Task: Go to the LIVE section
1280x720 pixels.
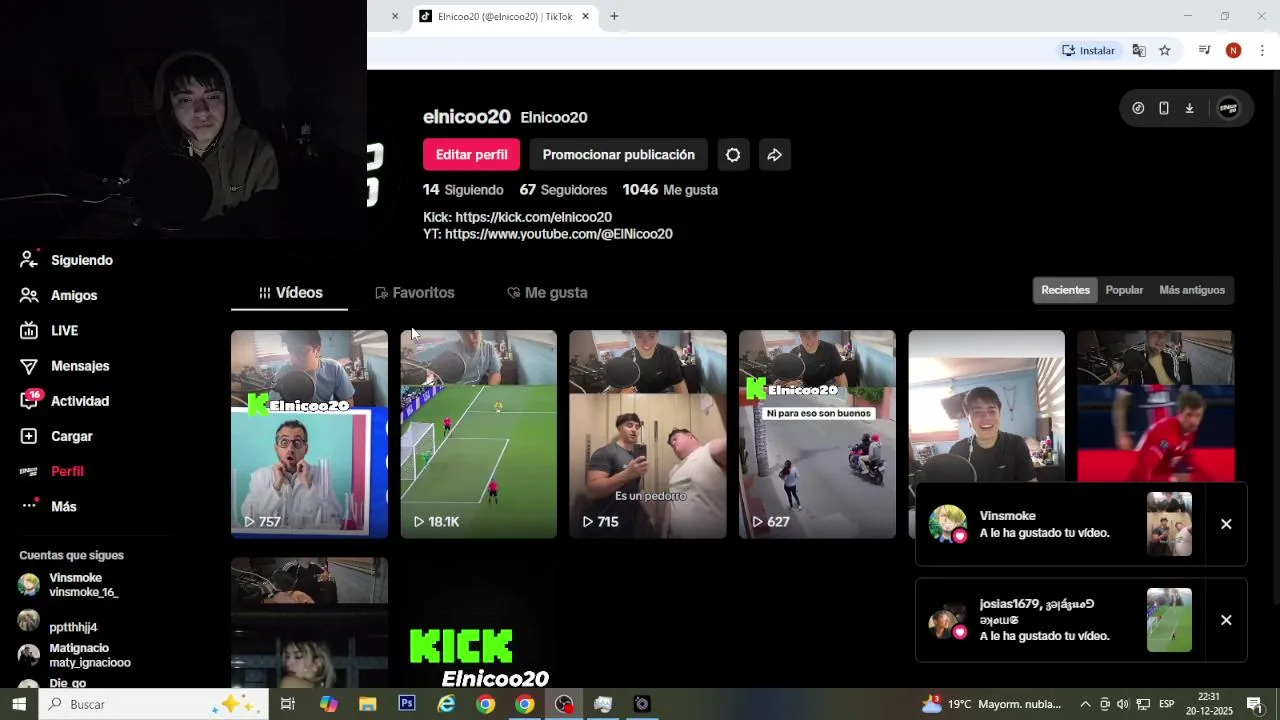Action: point(48,330)
